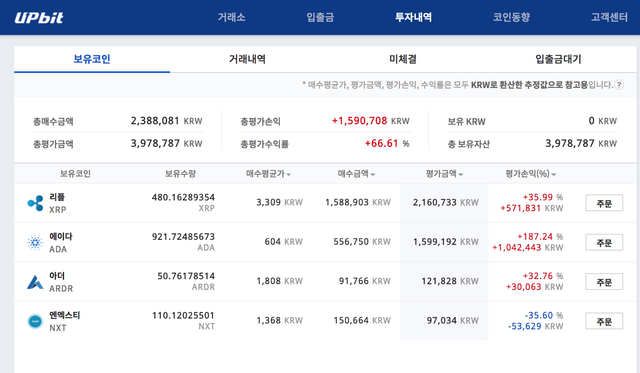Viewport: 640px width, 373px height.
Task: Select the 에이다 coin name
Action: (61, 237)
